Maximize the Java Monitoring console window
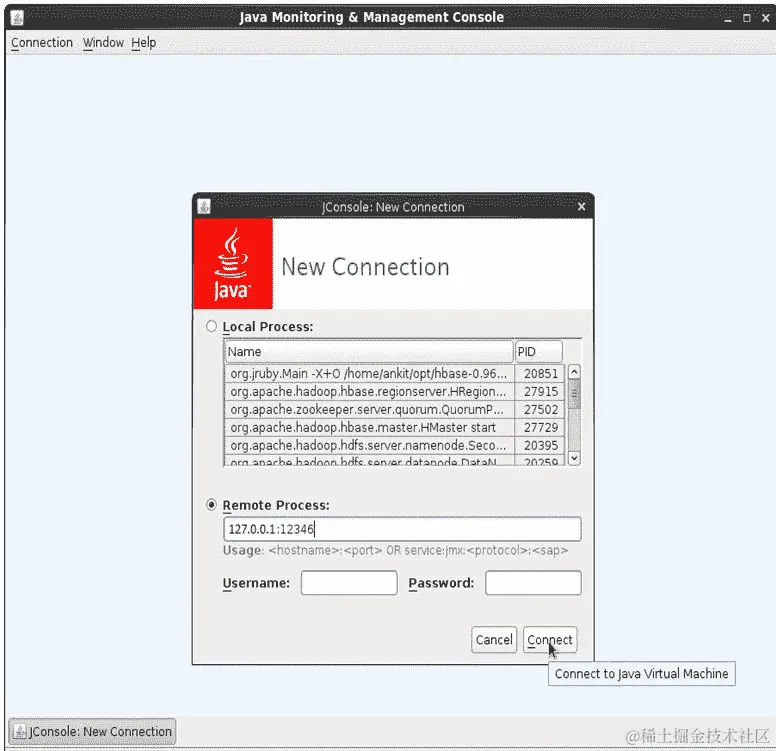 tap(747, 18)
